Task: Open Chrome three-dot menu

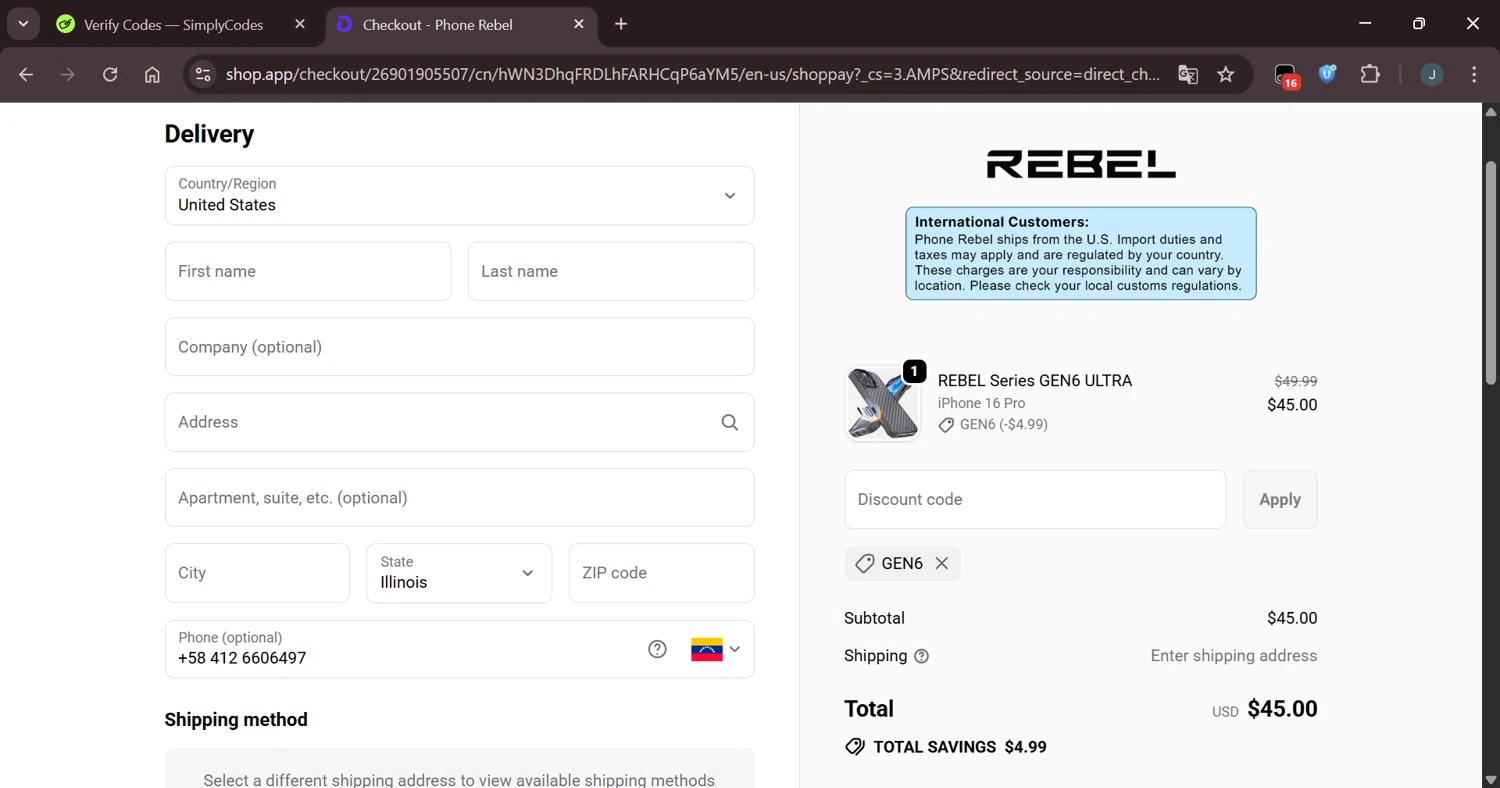Action: click(1474, 75)
